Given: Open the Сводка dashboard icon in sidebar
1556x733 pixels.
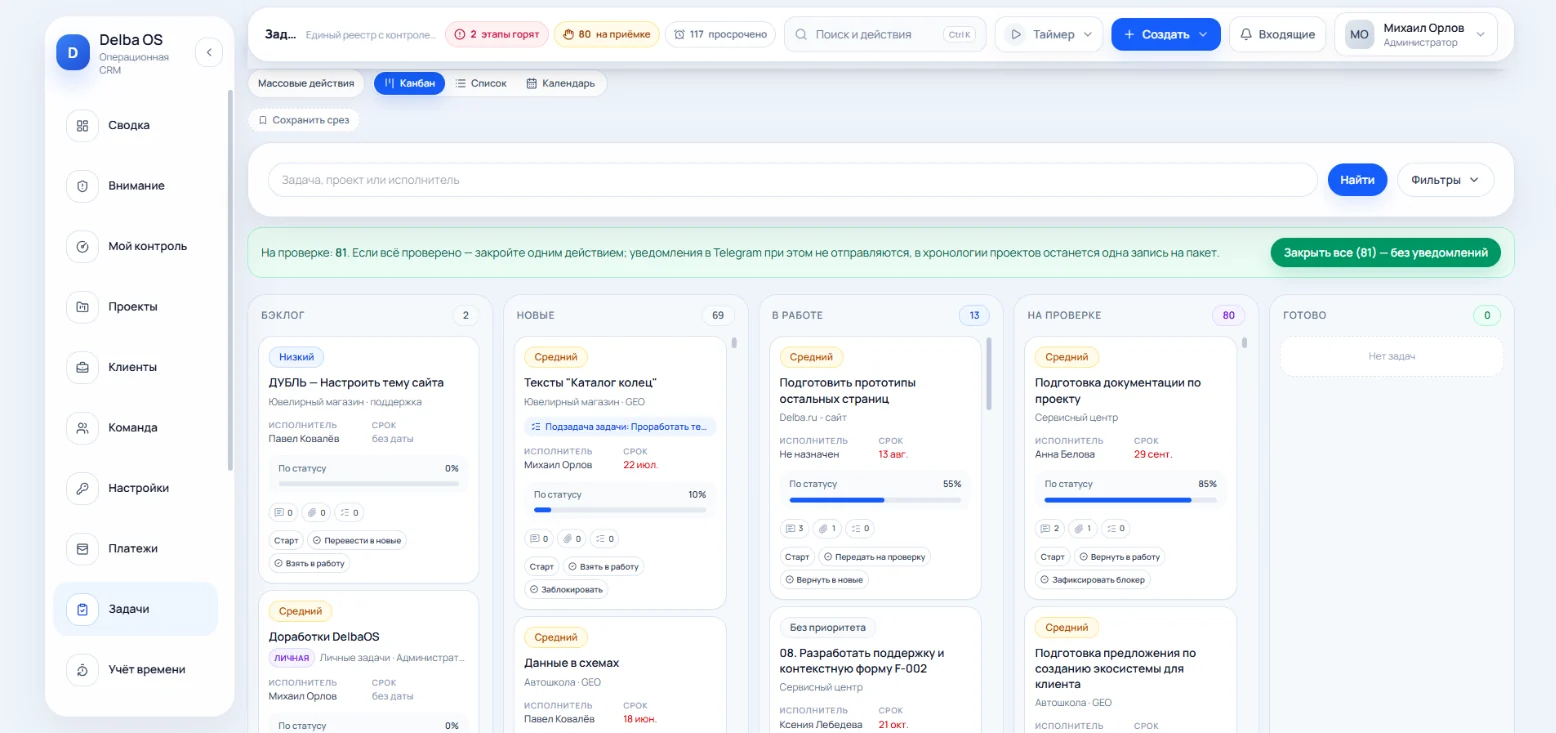Looking at the screenshot, I should [x=82, y=126].
